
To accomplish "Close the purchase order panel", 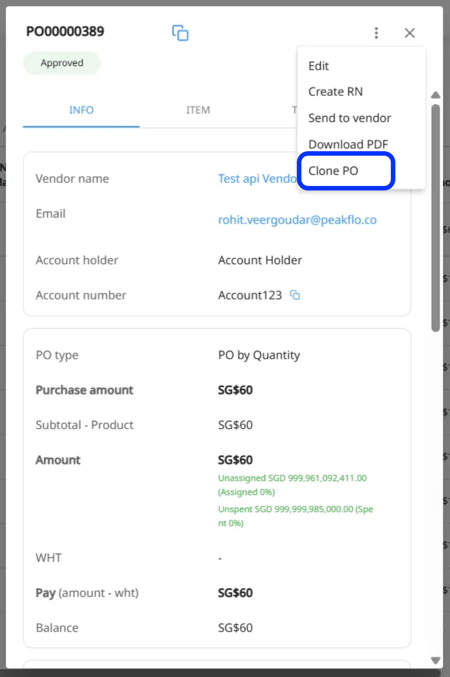I will (409, 33).
